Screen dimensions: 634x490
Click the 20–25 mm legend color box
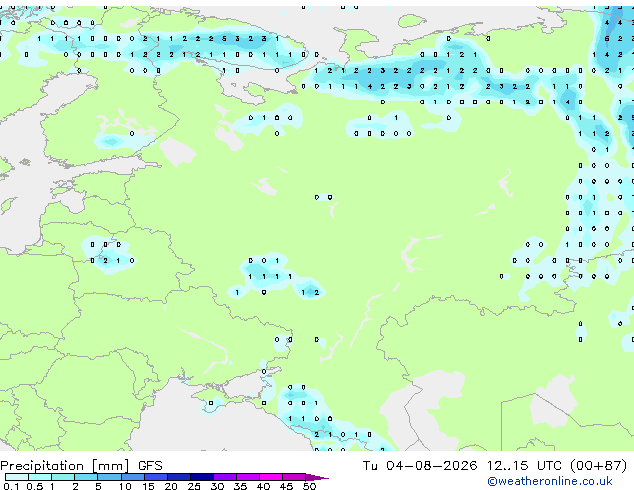tap(178, 477)
